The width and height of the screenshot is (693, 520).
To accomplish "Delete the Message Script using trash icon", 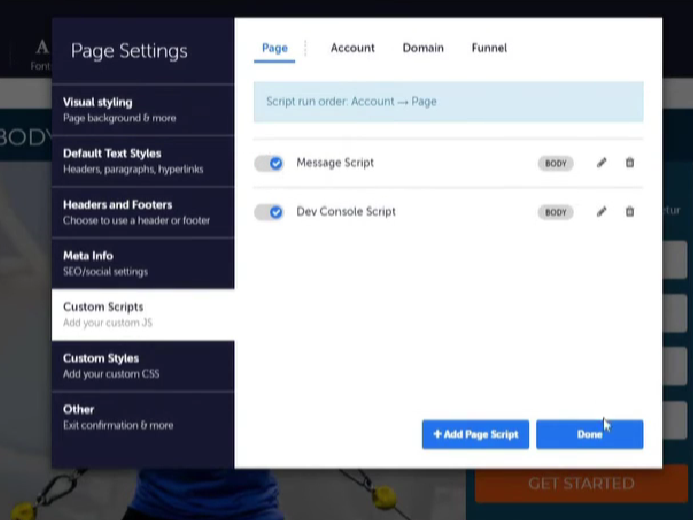I will coord(630,163).
